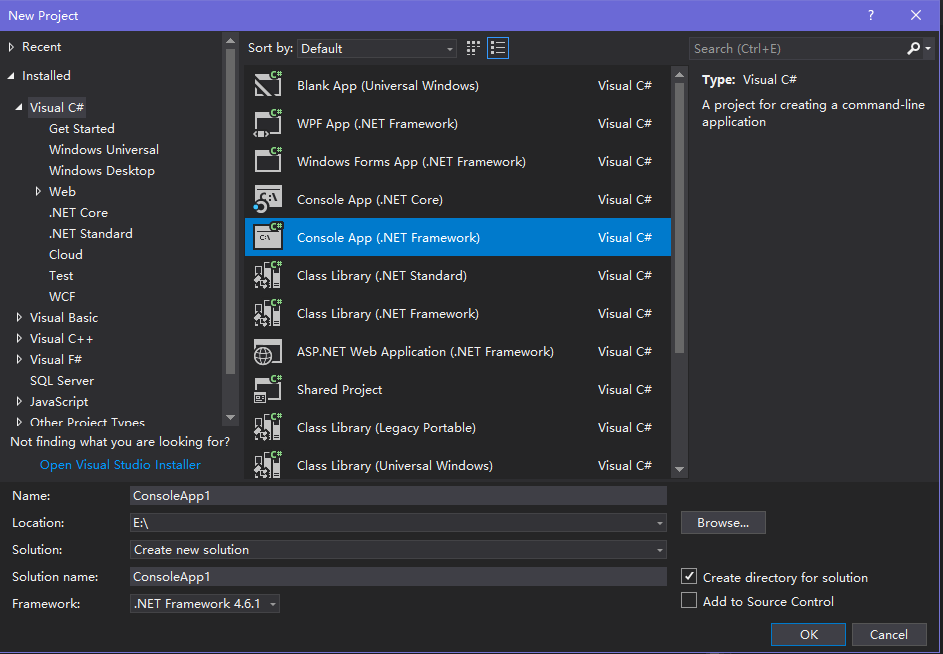Click the Console App (.NET Framework) template icon
This screenshot has width=943, height=654.
268,237
